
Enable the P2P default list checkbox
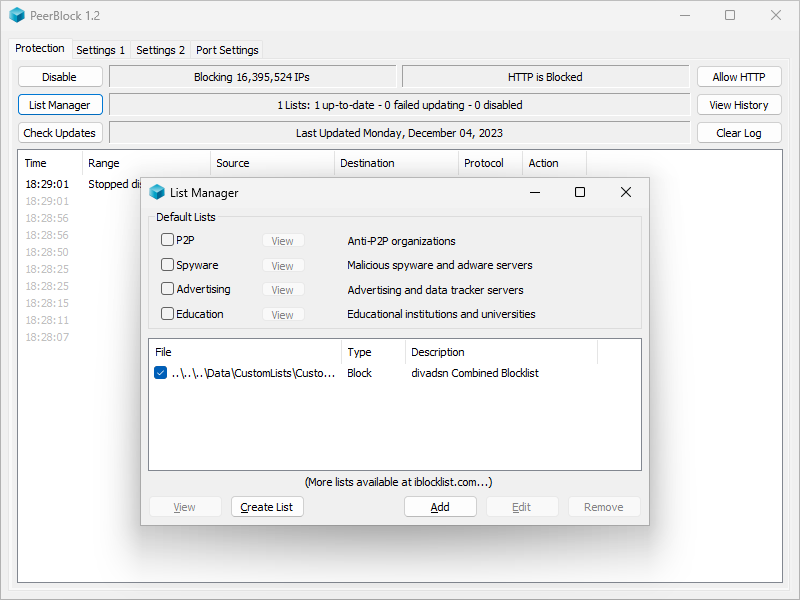click(x=167, y=240)
